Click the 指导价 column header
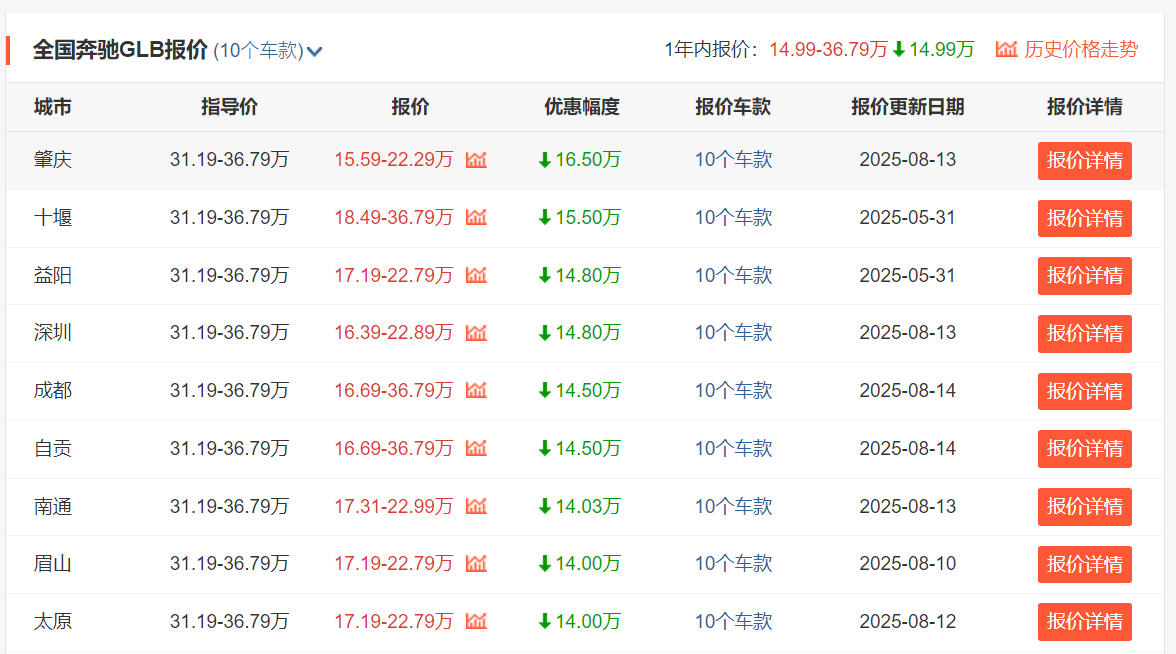1176x654 pixels. click(230, 106)
